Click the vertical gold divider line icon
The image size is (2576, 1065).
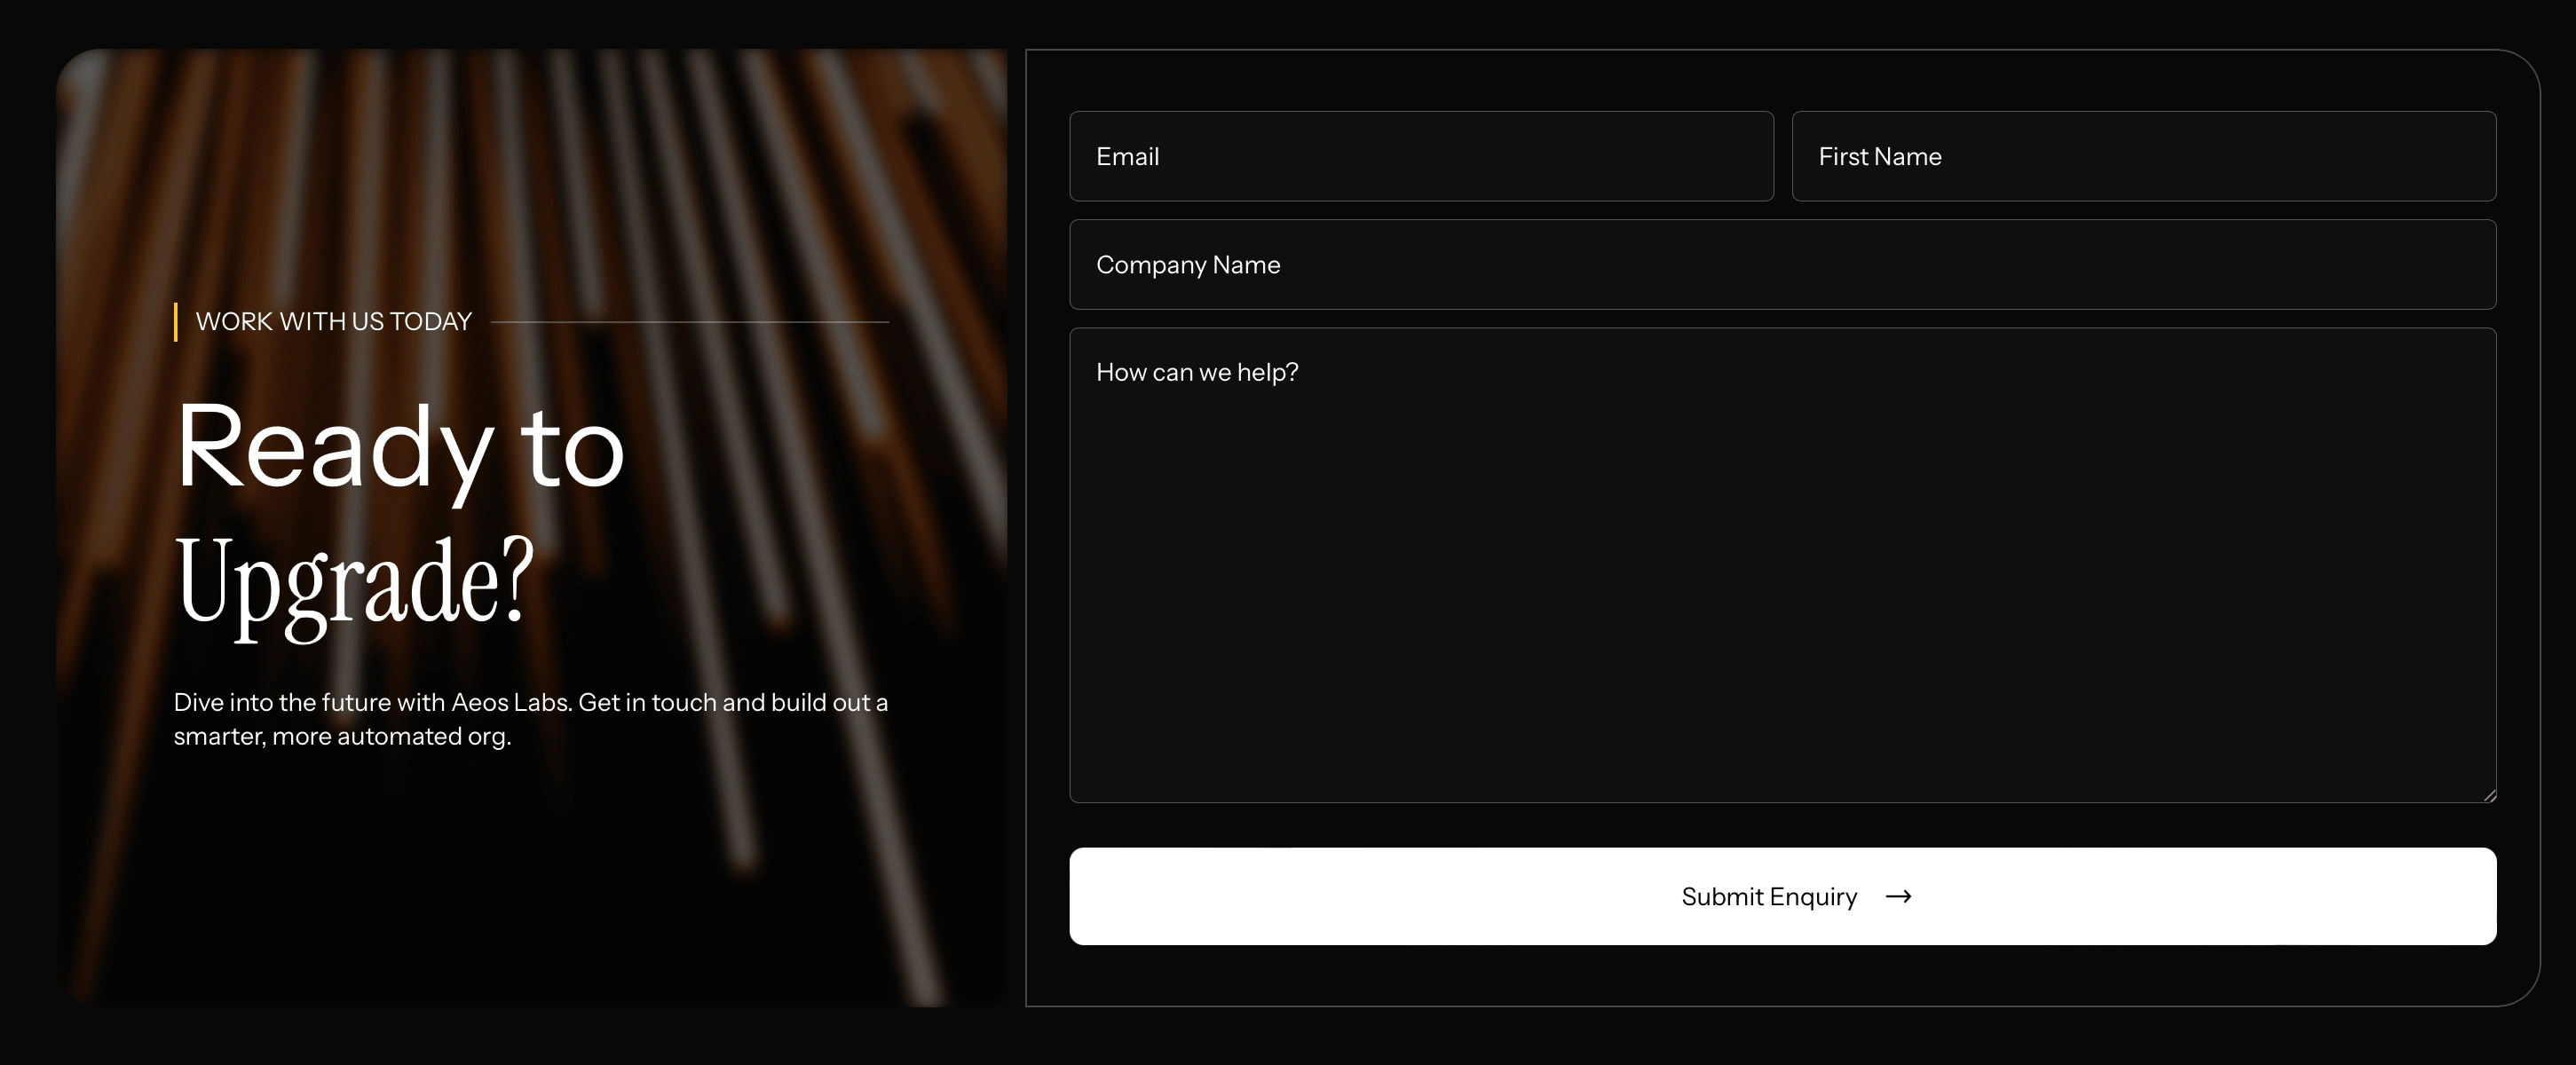pos(178,320)
